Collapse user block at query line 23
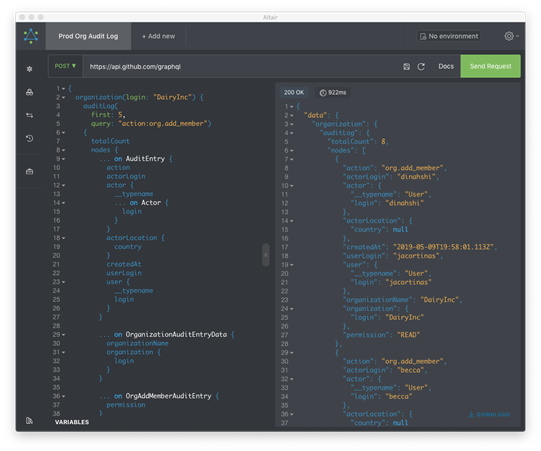This screenshot has width=541, height=451. click(x=63, y=282)
